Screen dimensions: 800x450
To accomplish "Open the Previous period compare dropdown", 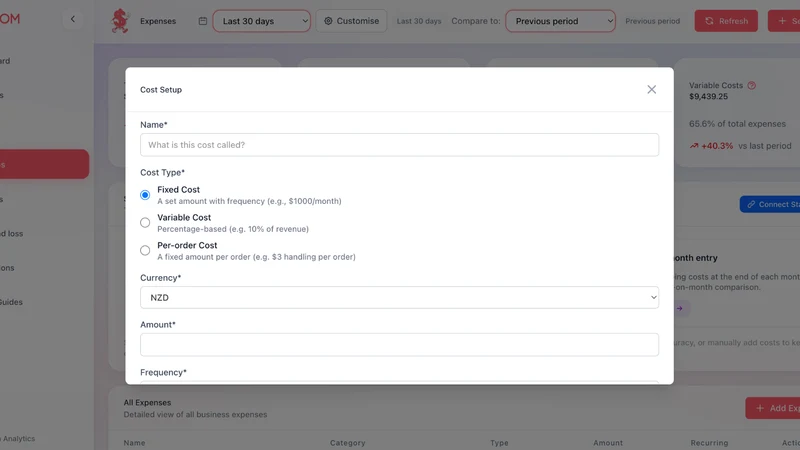I will point(560,21).
